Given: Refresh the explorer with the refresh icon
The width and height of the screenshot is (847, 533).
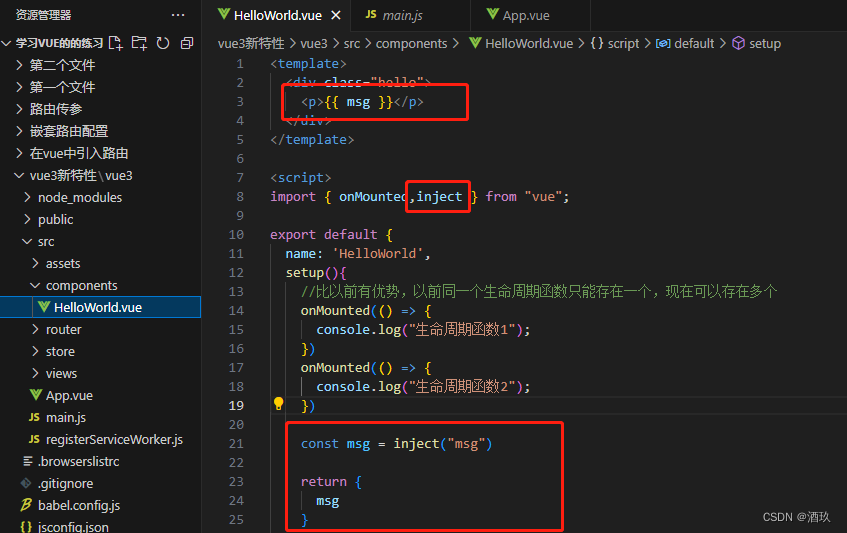Looking at the screenshot, I should click(163, 43).
